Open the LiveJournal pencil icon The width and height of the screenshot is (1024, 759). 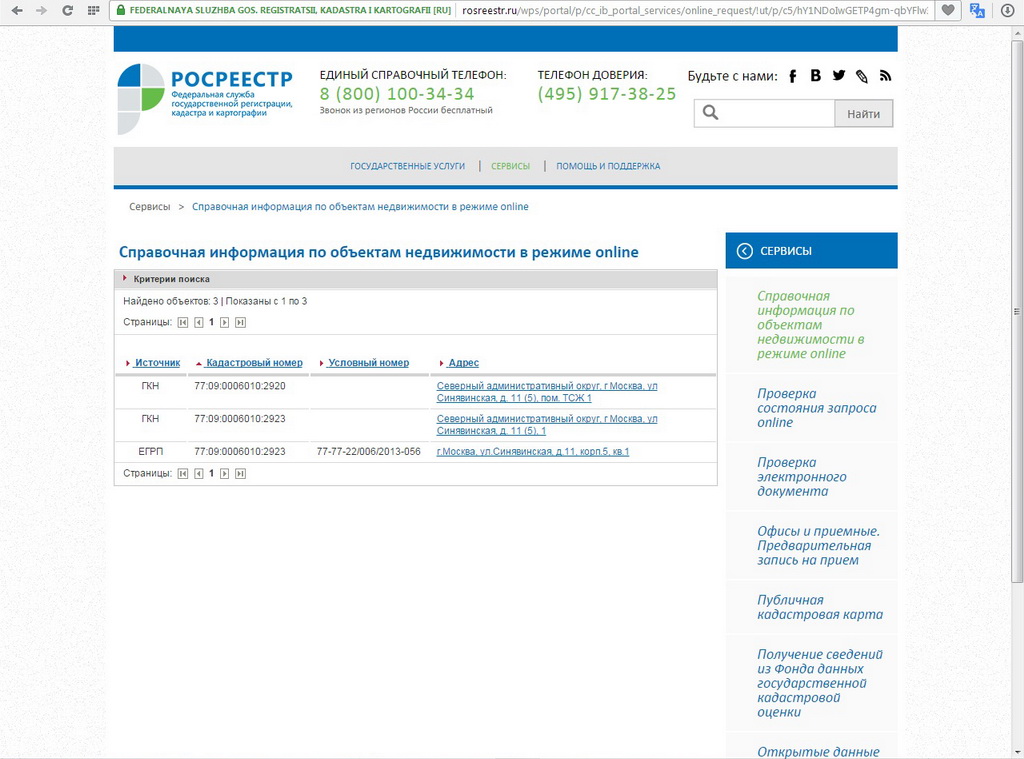pyautogui.click(x=862, y=76)
